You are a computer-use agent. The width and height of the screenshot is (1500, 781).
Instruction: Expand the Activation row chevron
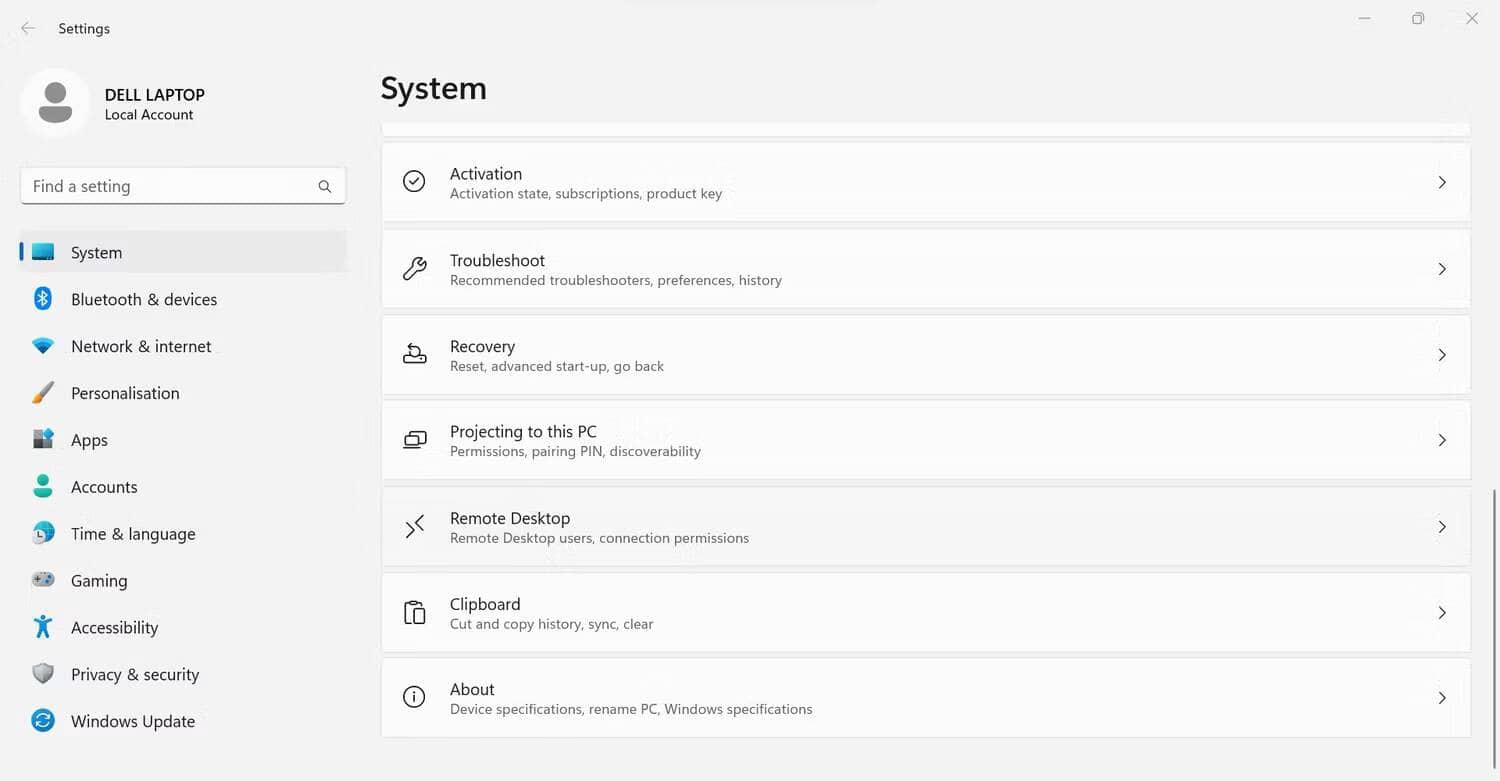pyautogui.click(x=1441, y=182)
